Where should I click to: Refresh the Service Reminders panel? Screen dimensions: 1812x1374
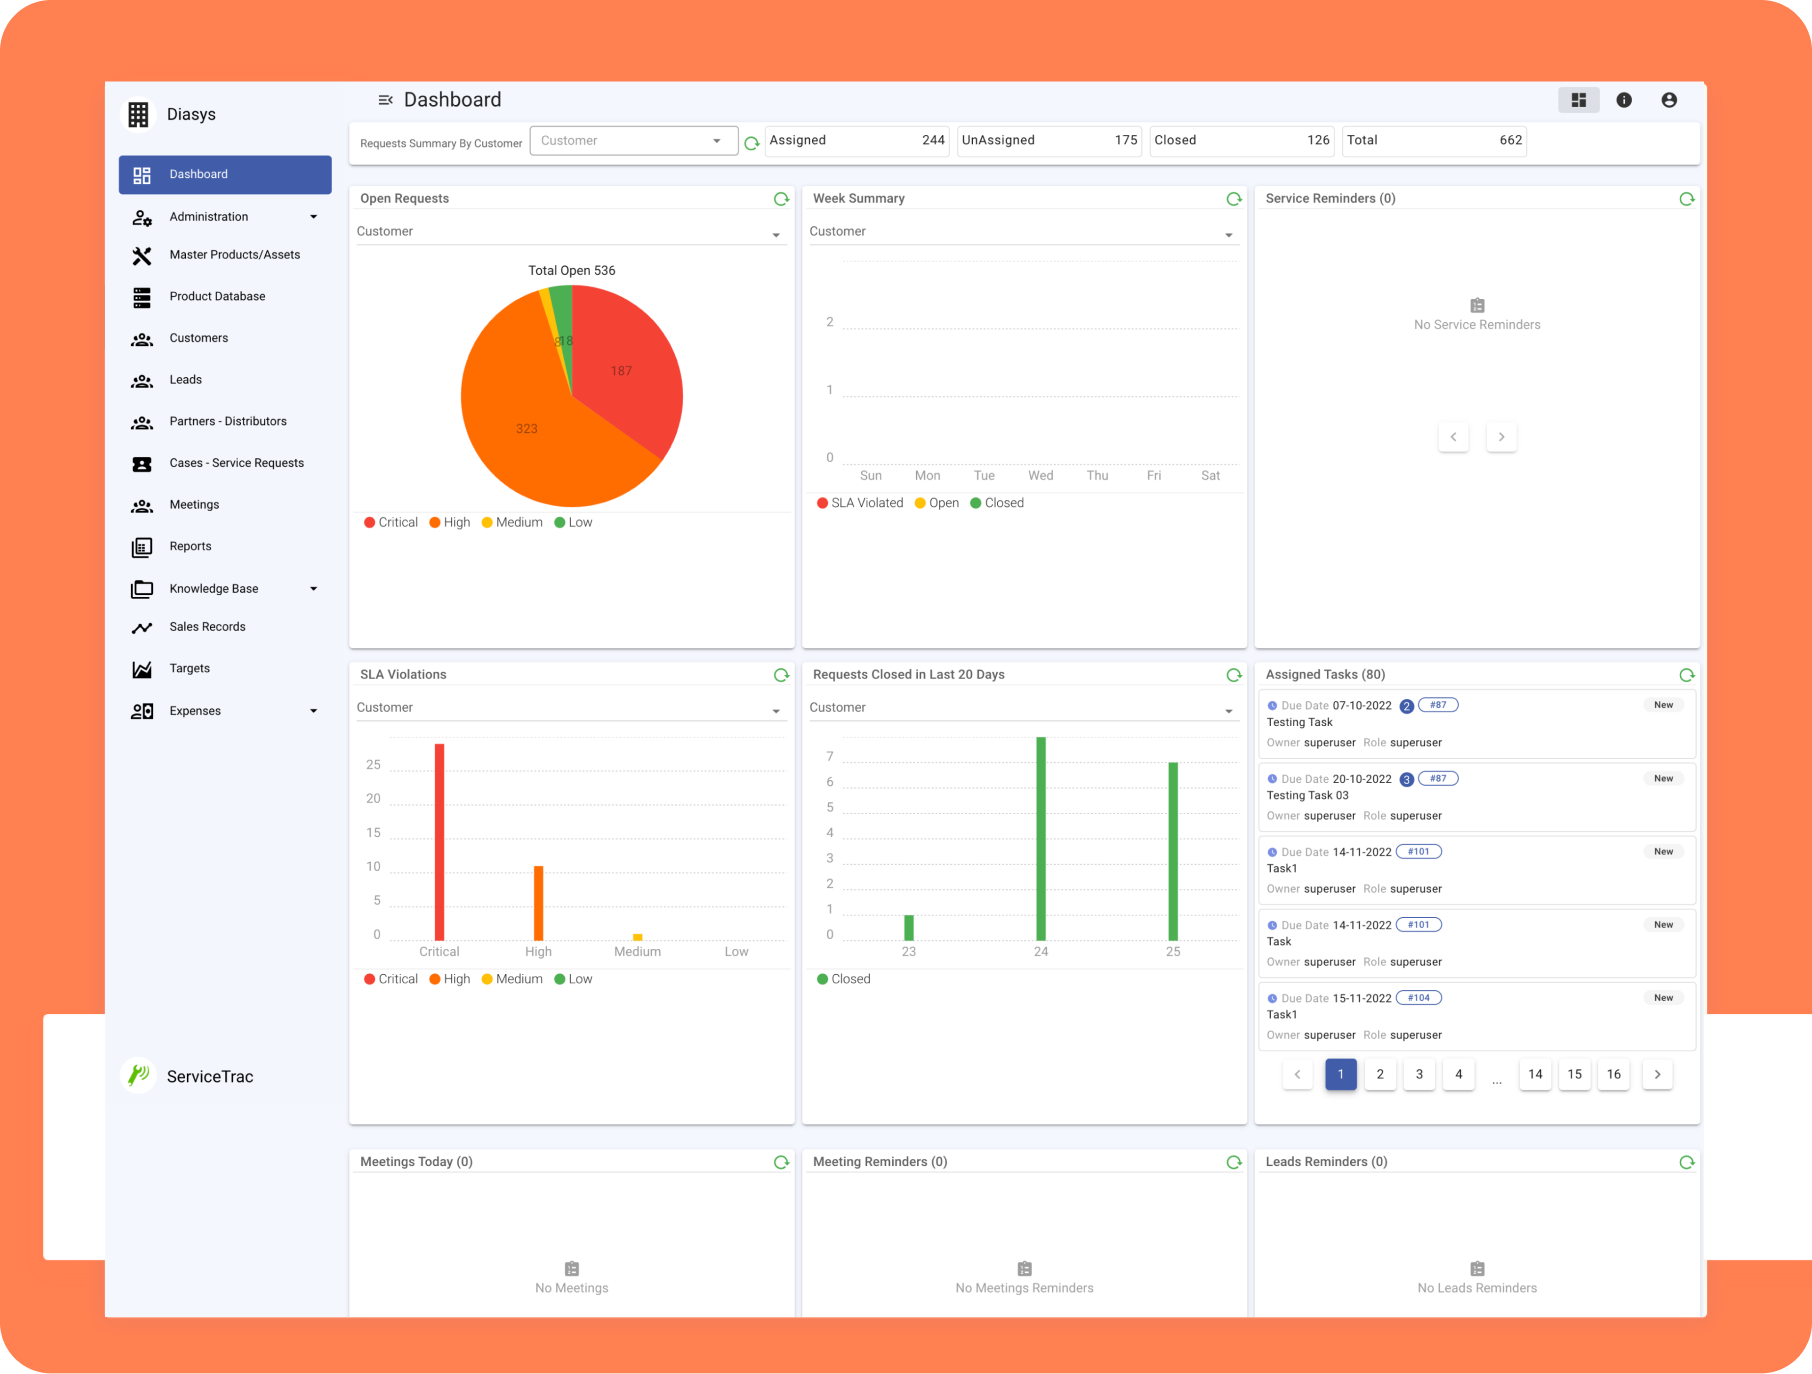1687,199
